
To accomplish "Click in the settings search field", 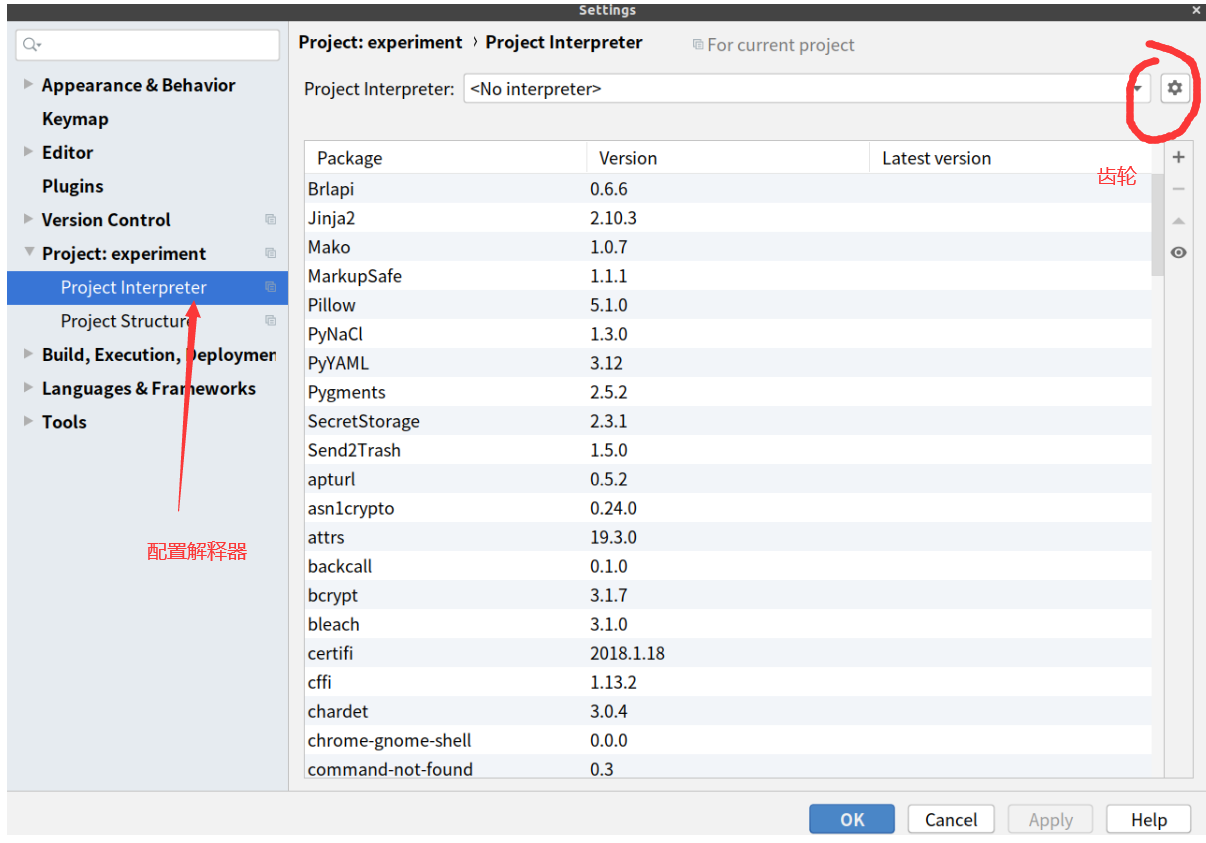I will 148,45.
